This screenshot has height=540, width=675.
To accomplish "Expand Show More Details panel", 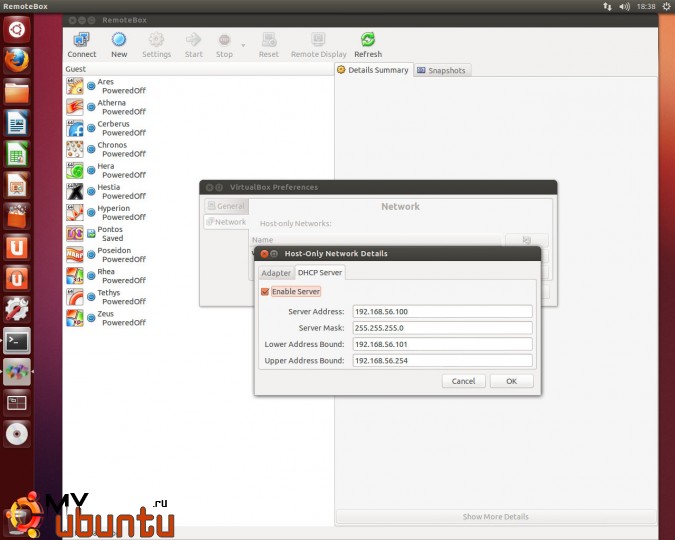I will pyautogui.click(x=495, y=517).
